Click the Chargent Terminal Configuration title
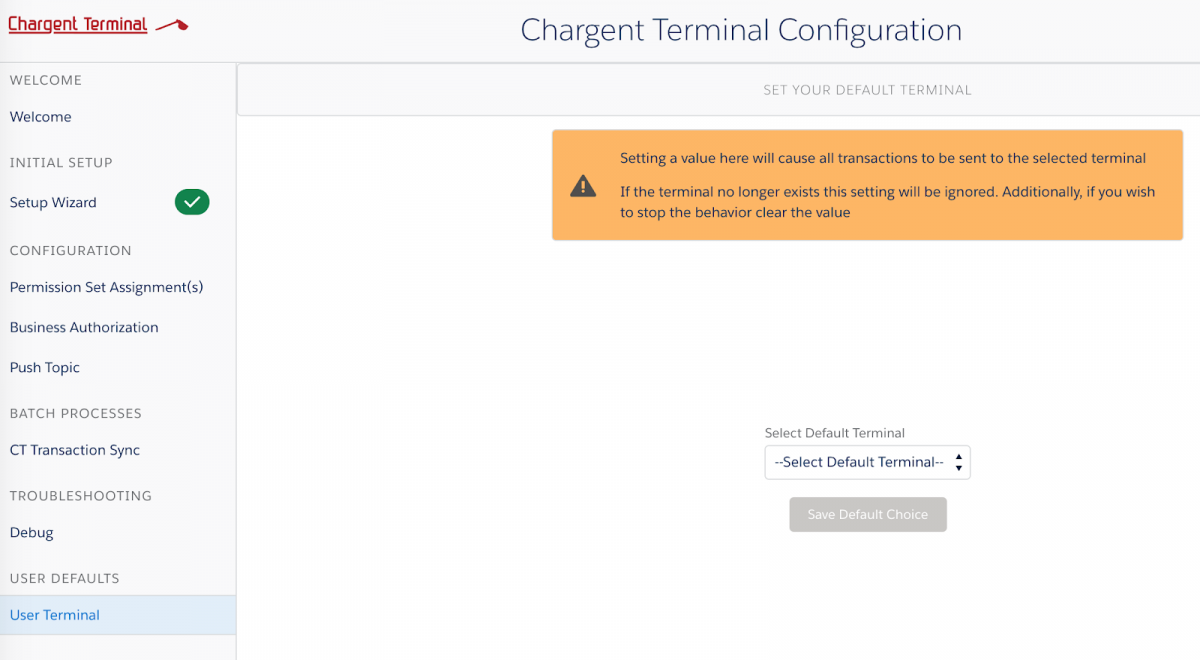Screen dimensions: 1200x660 coord(741,30)
